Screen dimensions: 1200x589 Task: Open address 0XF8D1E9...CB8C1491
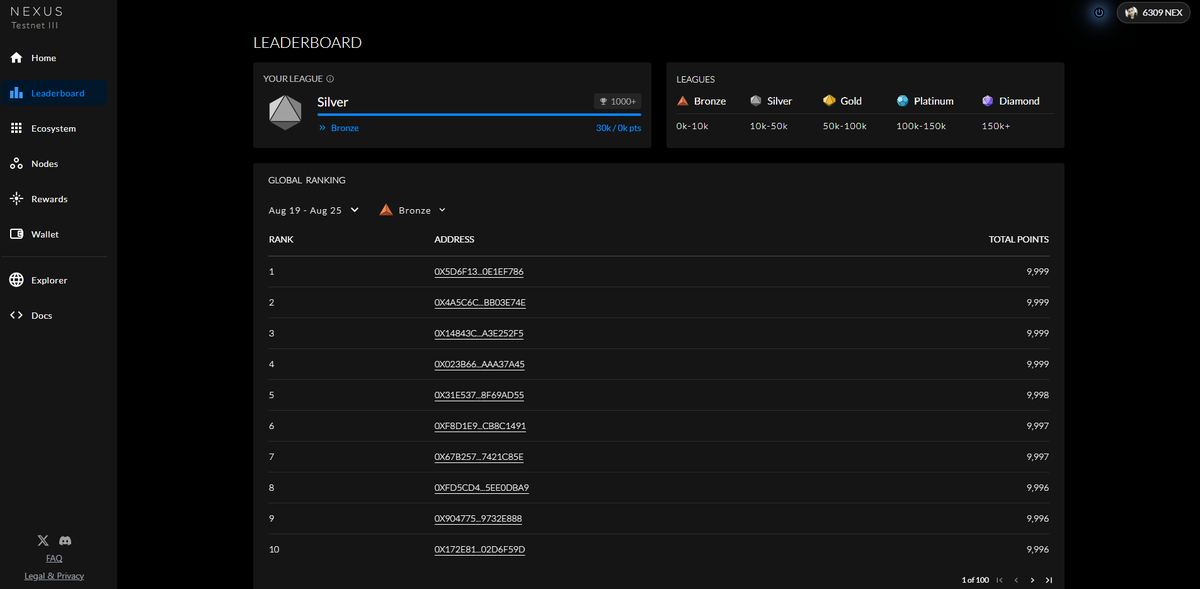[480, 426]
